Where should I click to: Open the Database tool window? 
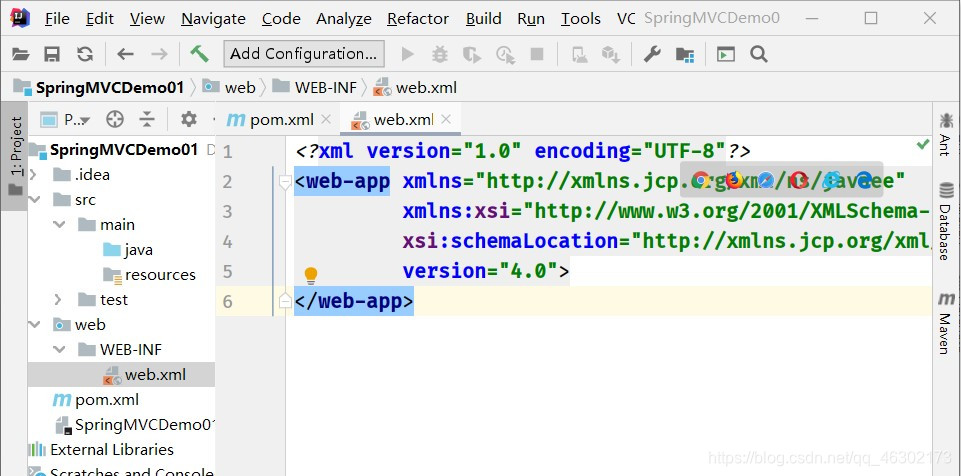point(946,222)
